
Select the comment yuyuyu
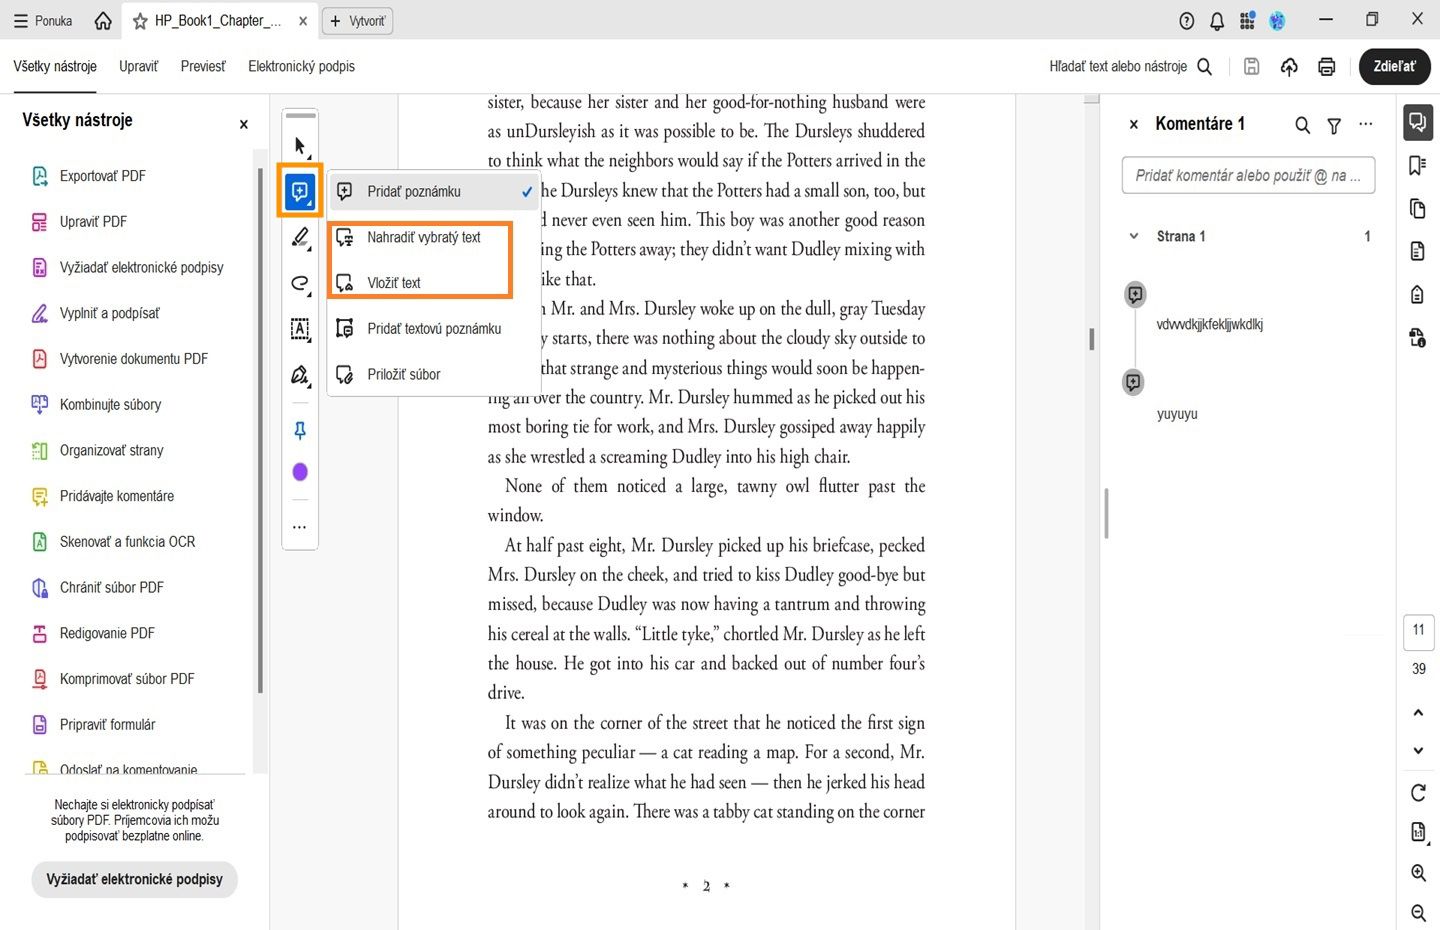(x=1177, y=414)
